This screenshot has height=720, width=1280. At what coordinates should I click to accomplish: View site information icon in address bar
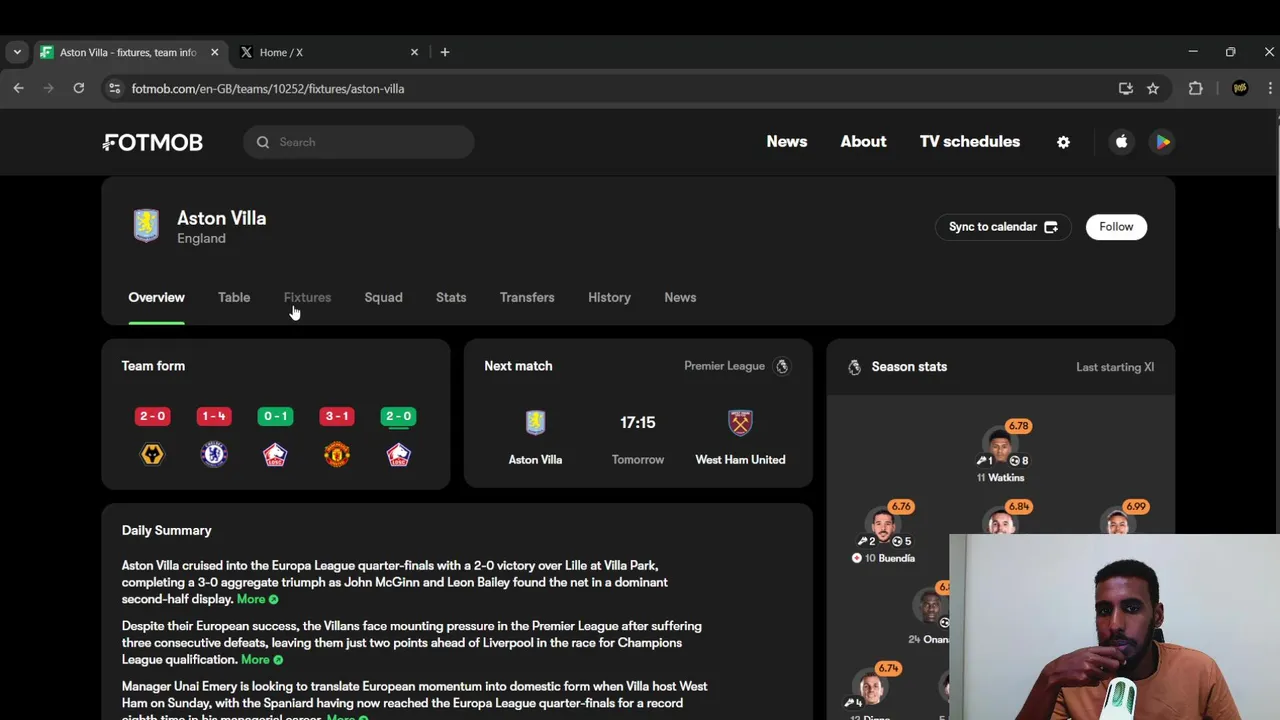tap(114, 88)
